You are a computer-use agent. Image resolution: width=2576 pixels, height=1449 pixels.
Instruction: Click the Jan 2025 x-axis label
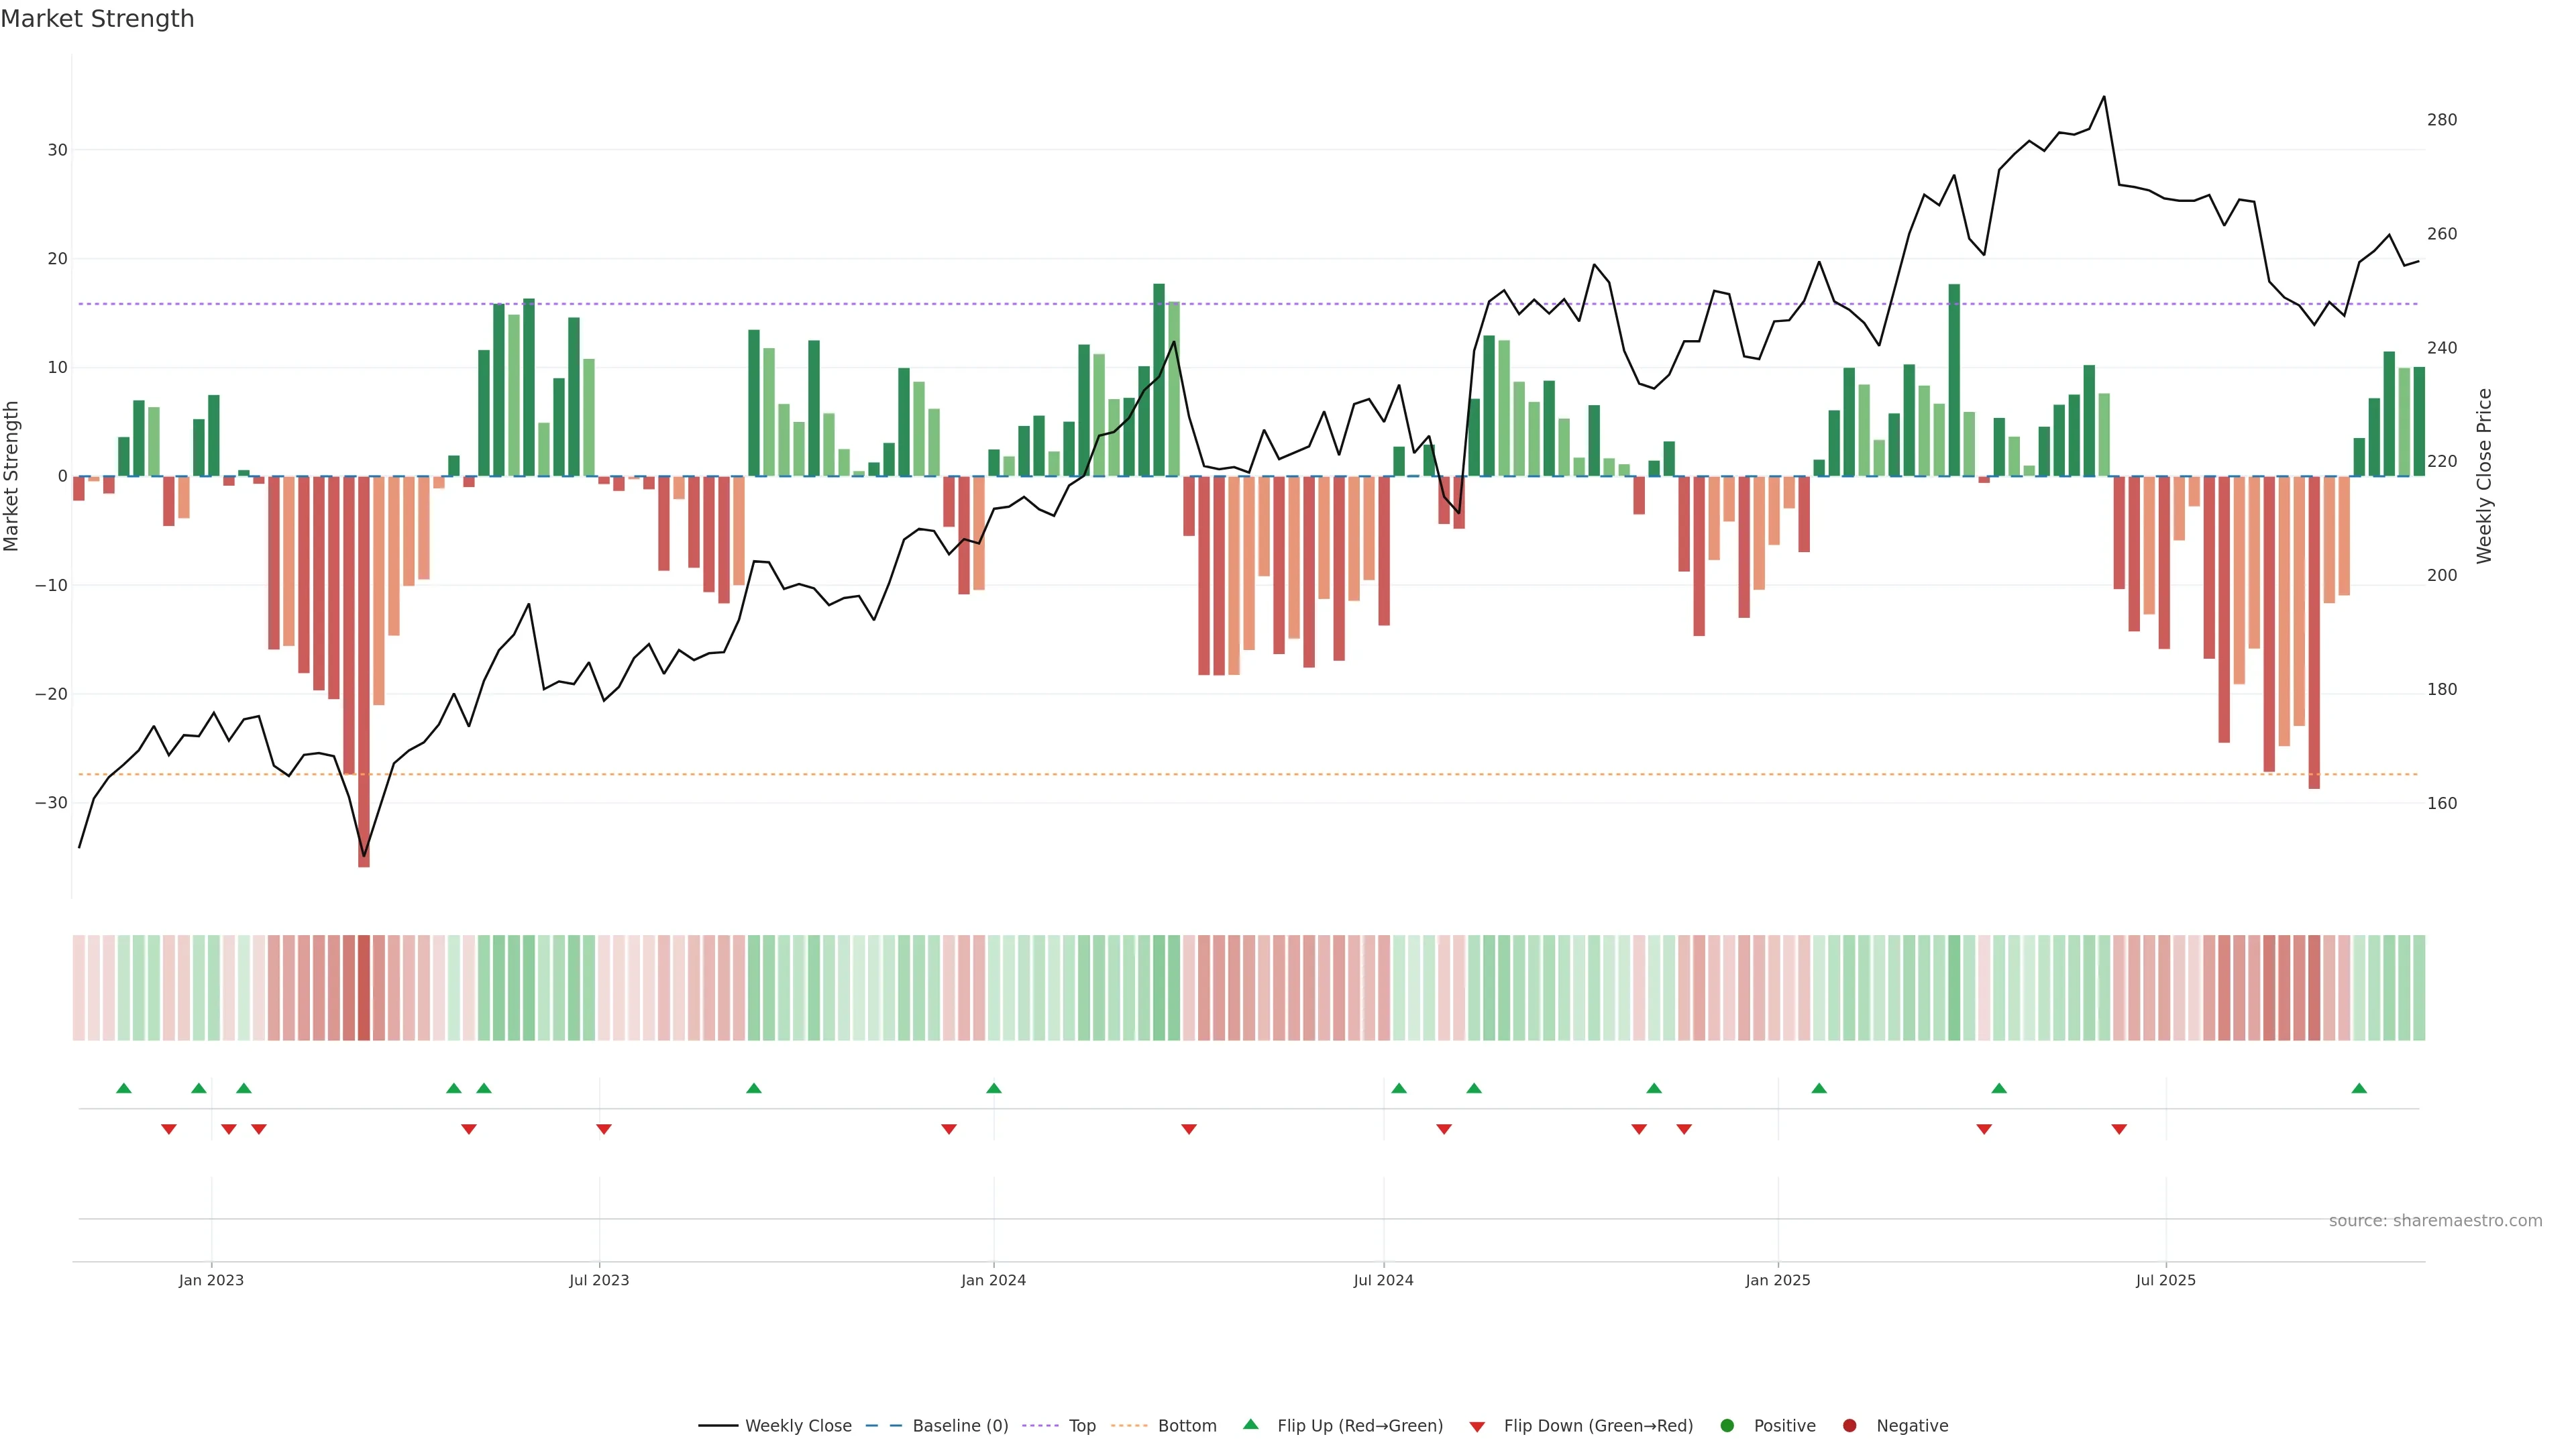[1777, 1280]
